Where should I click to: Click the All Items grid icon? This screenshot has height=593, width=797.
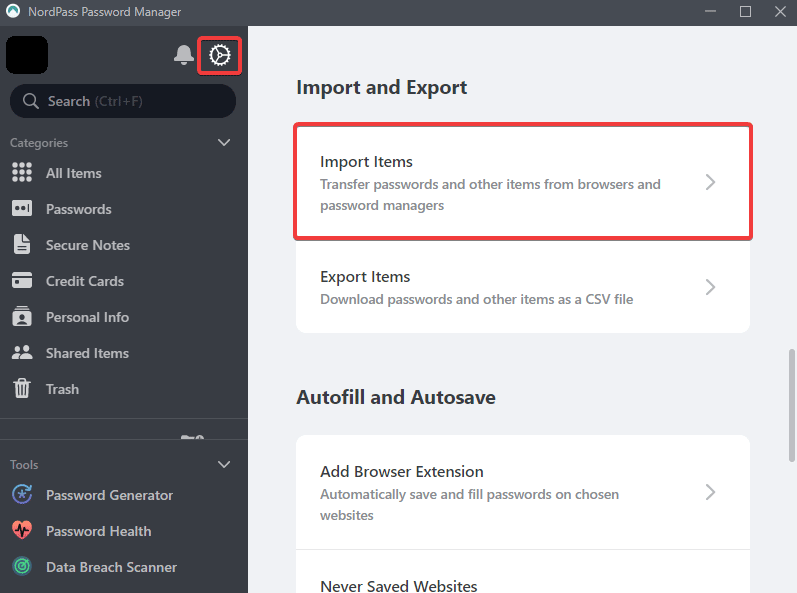tap(22, 172)
